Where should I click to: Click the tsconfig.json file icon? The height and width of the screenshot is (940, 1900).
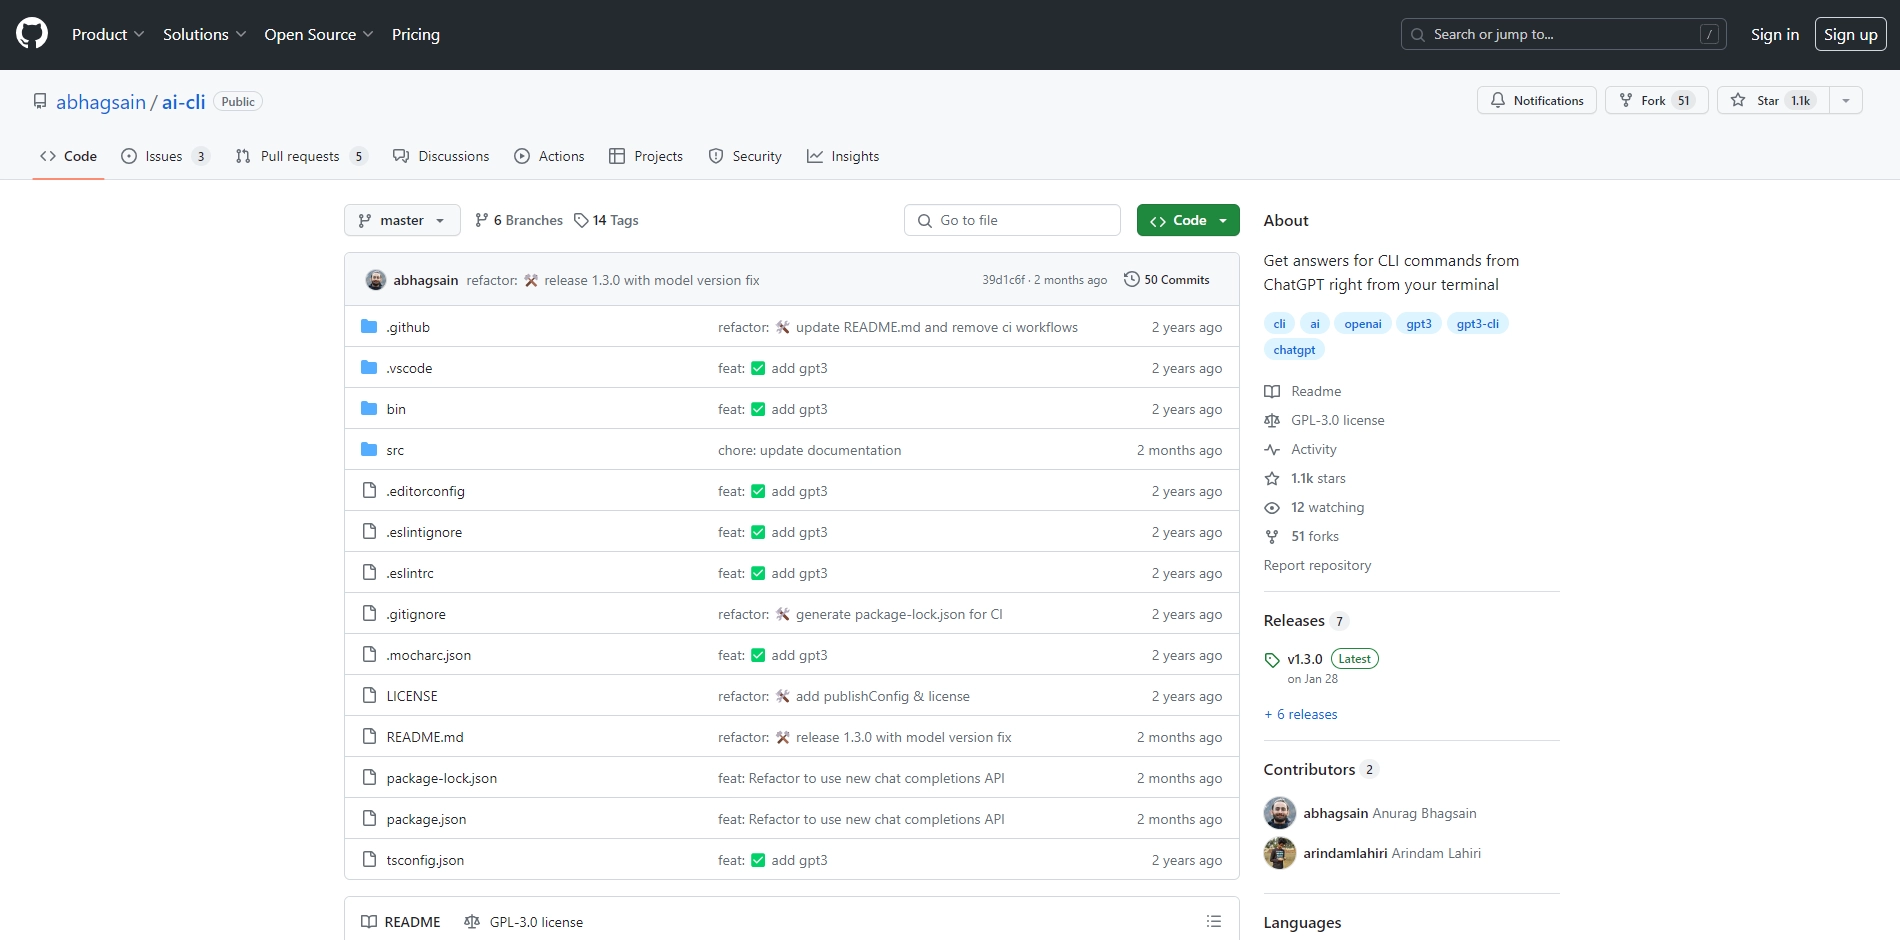pos(369,860)
